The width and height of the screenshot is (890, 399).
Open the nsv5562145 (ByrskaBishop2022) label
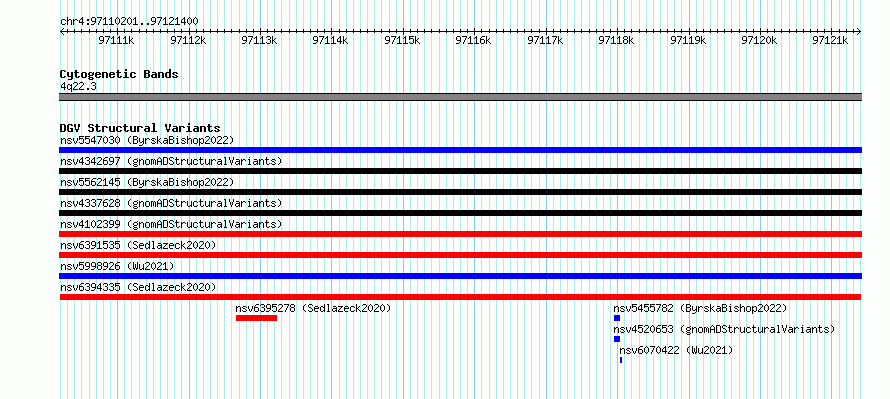[147, 182]
